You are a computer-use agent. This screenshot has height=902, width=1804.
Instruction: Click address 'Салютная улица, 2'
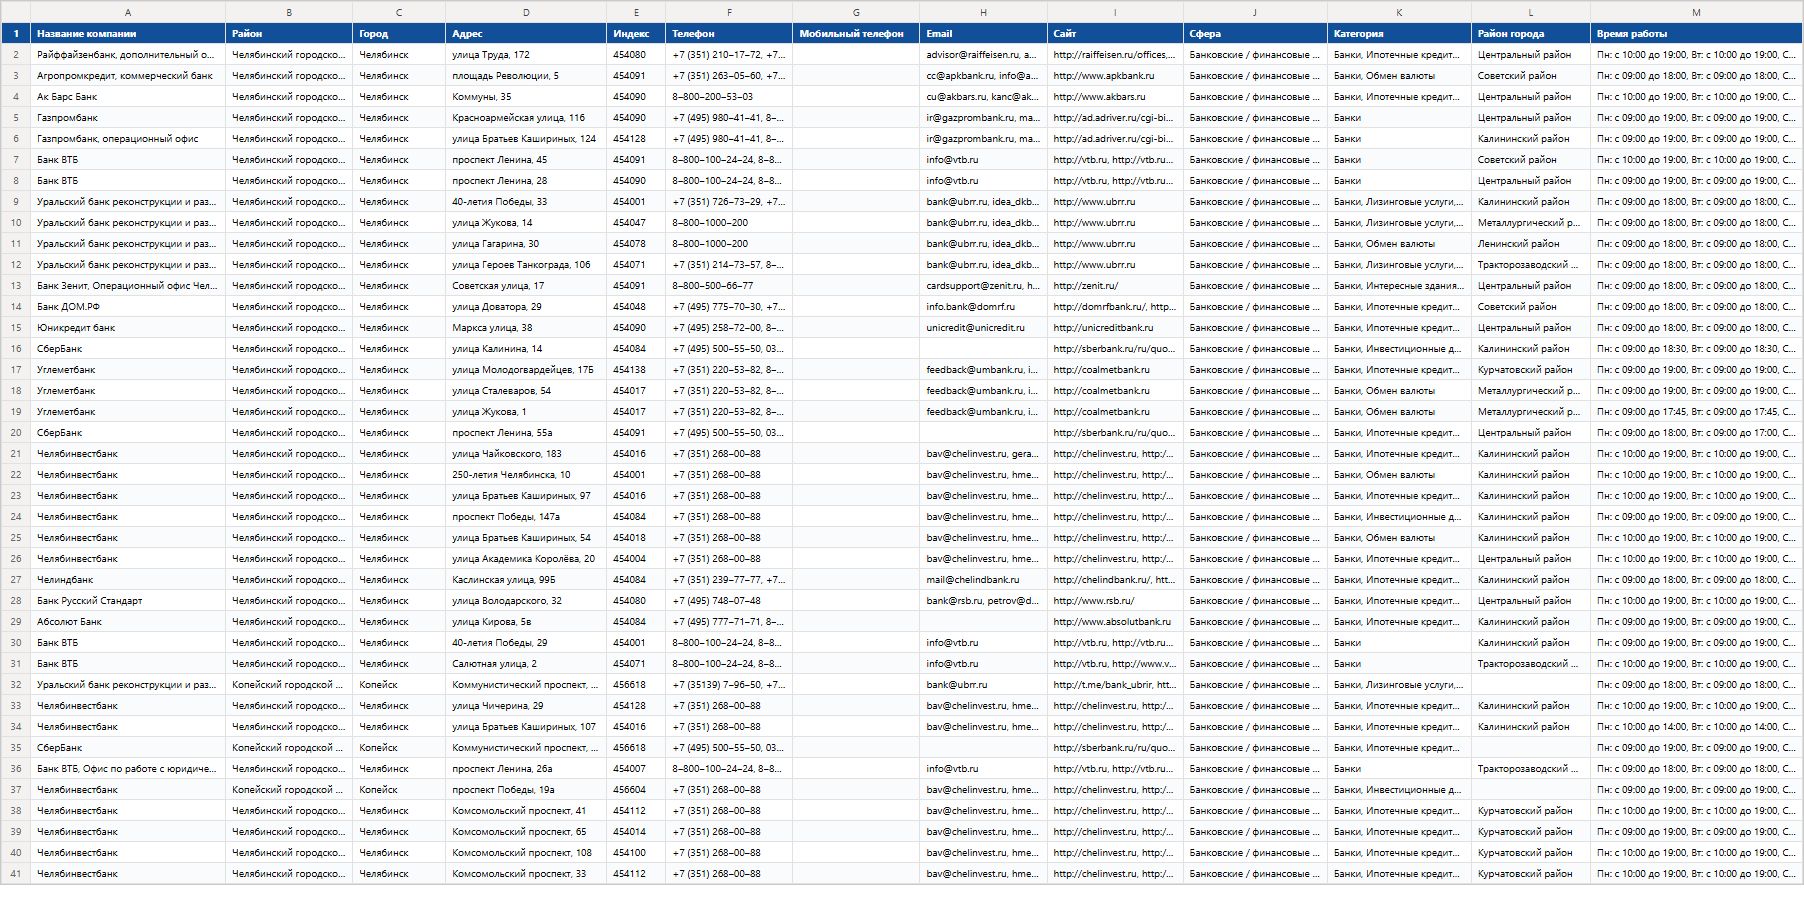526,664
